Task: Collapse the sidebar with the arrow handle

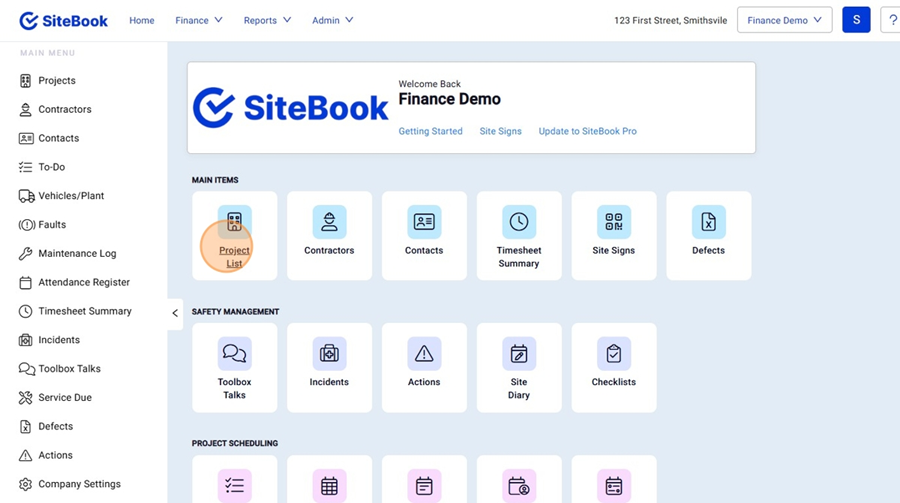Action: coord(175,313)
